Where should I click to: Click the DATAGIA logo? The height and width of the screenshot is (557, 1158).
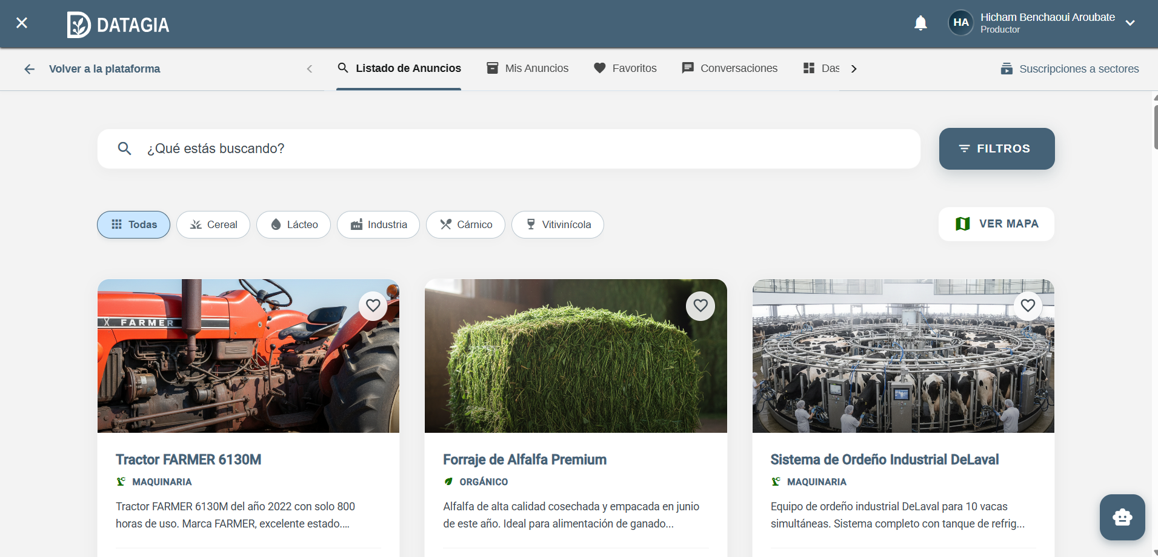[118, 24]
